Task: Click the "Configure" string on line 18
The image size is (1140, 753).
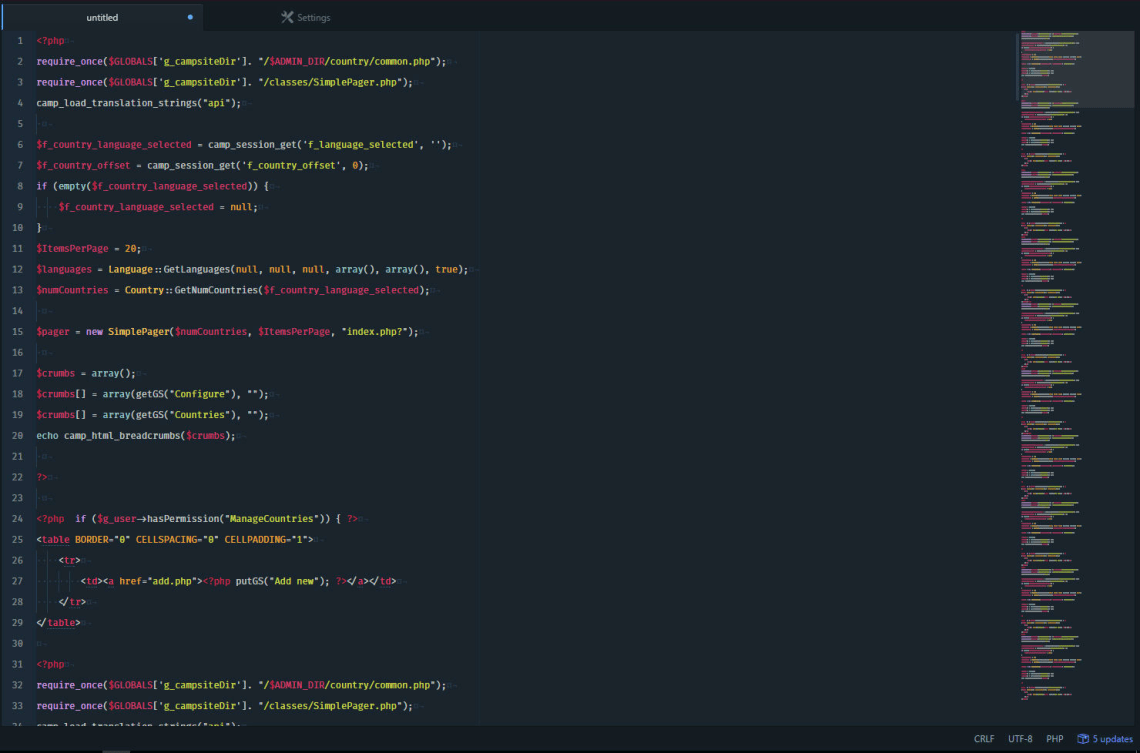Action: pyautogui.click(x=199, y=394)
